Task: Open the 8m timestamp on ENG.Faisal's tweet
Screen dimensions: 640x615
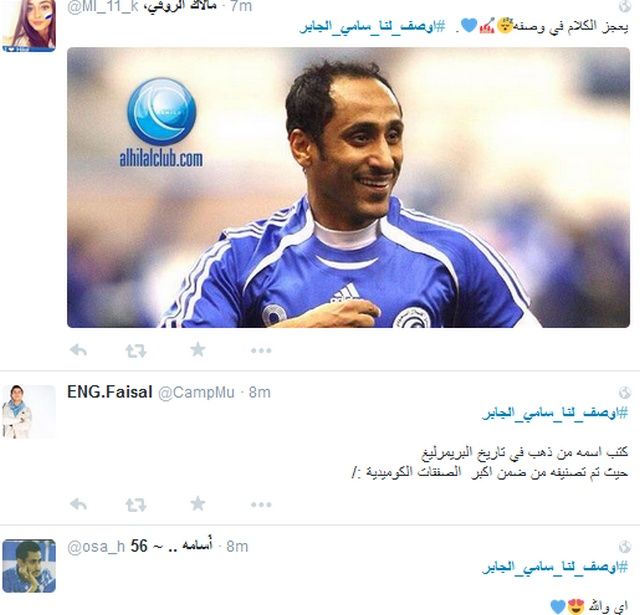Action: tap(260, 393)
